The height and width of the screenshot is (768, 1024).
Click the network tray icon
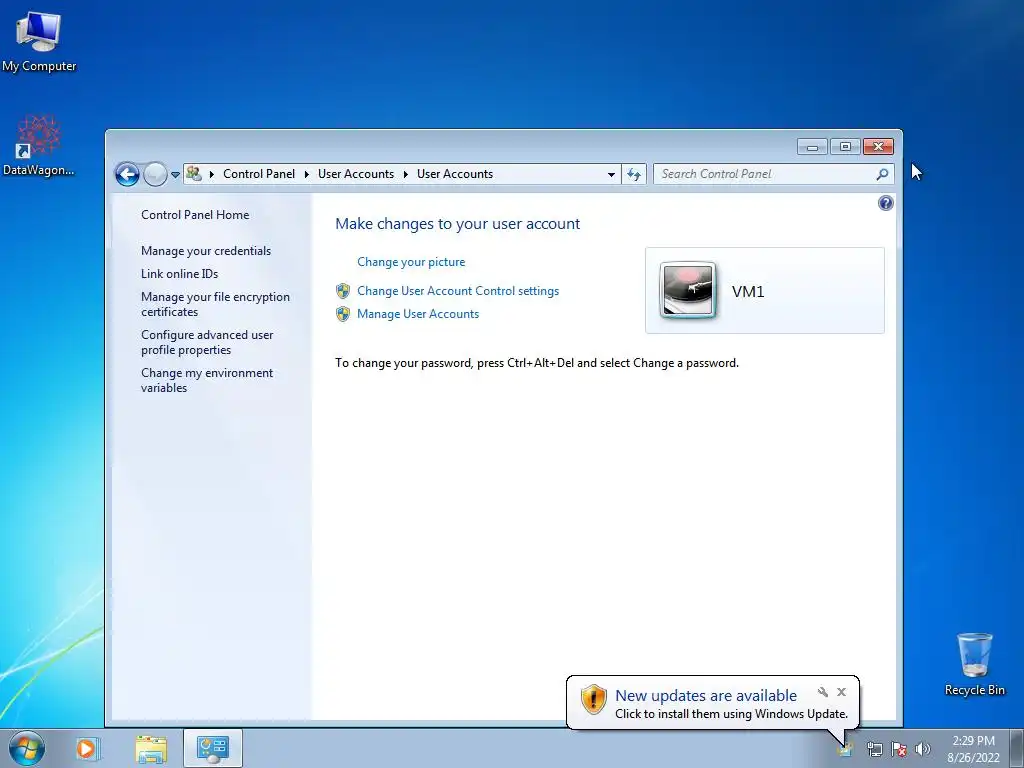(x=874, y=749)
